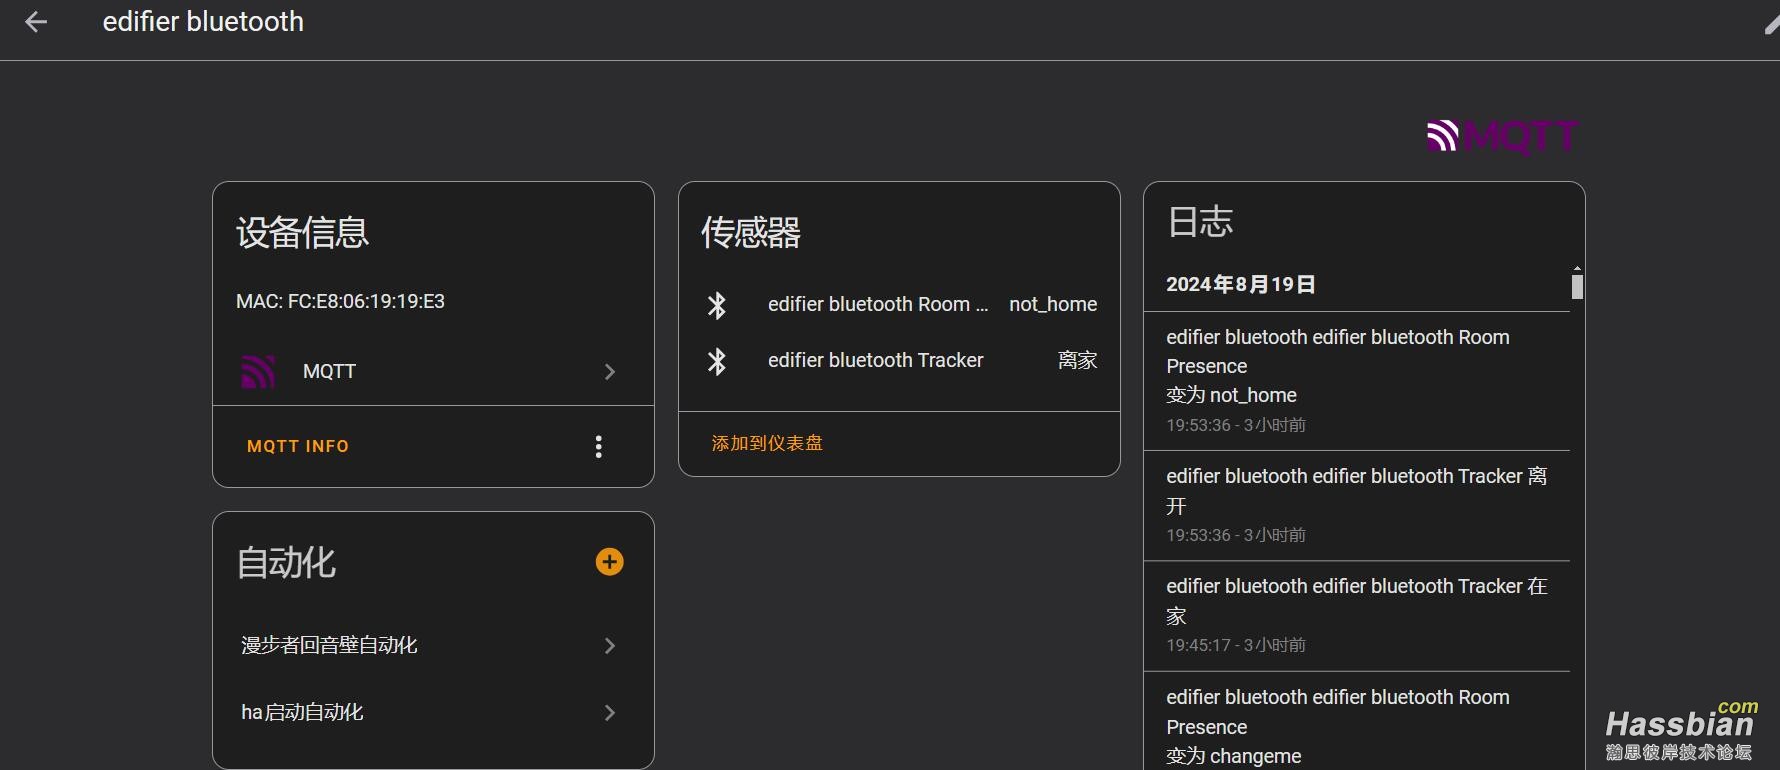Click the 传感器 card heading
Screen dimensions: 1780x770
tap(751, 232)
